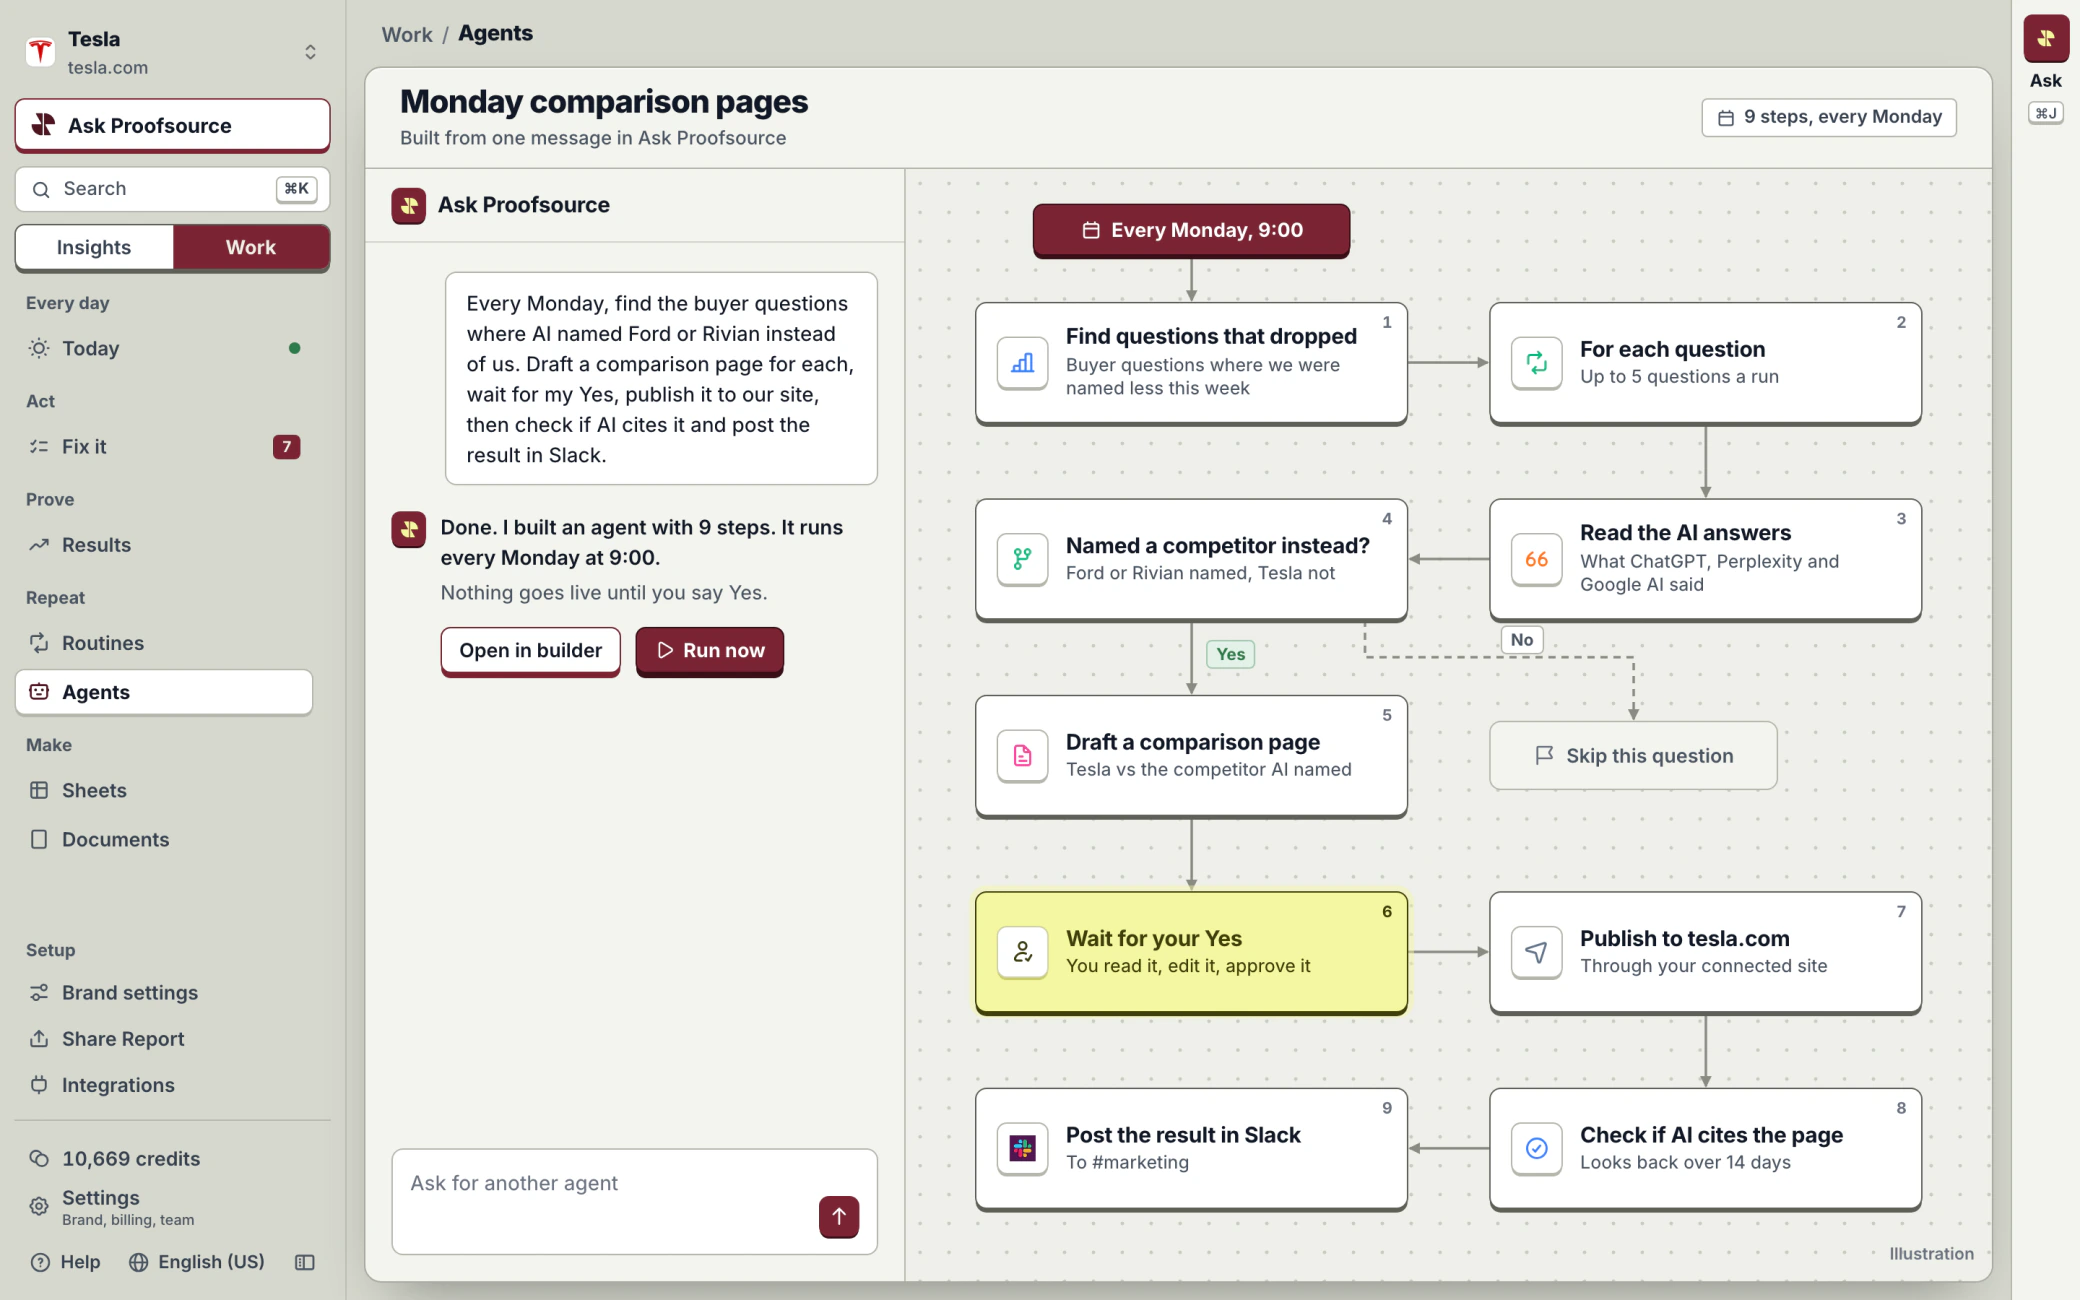
Task: Focus the Search field
Action: [x=172, y=189]
